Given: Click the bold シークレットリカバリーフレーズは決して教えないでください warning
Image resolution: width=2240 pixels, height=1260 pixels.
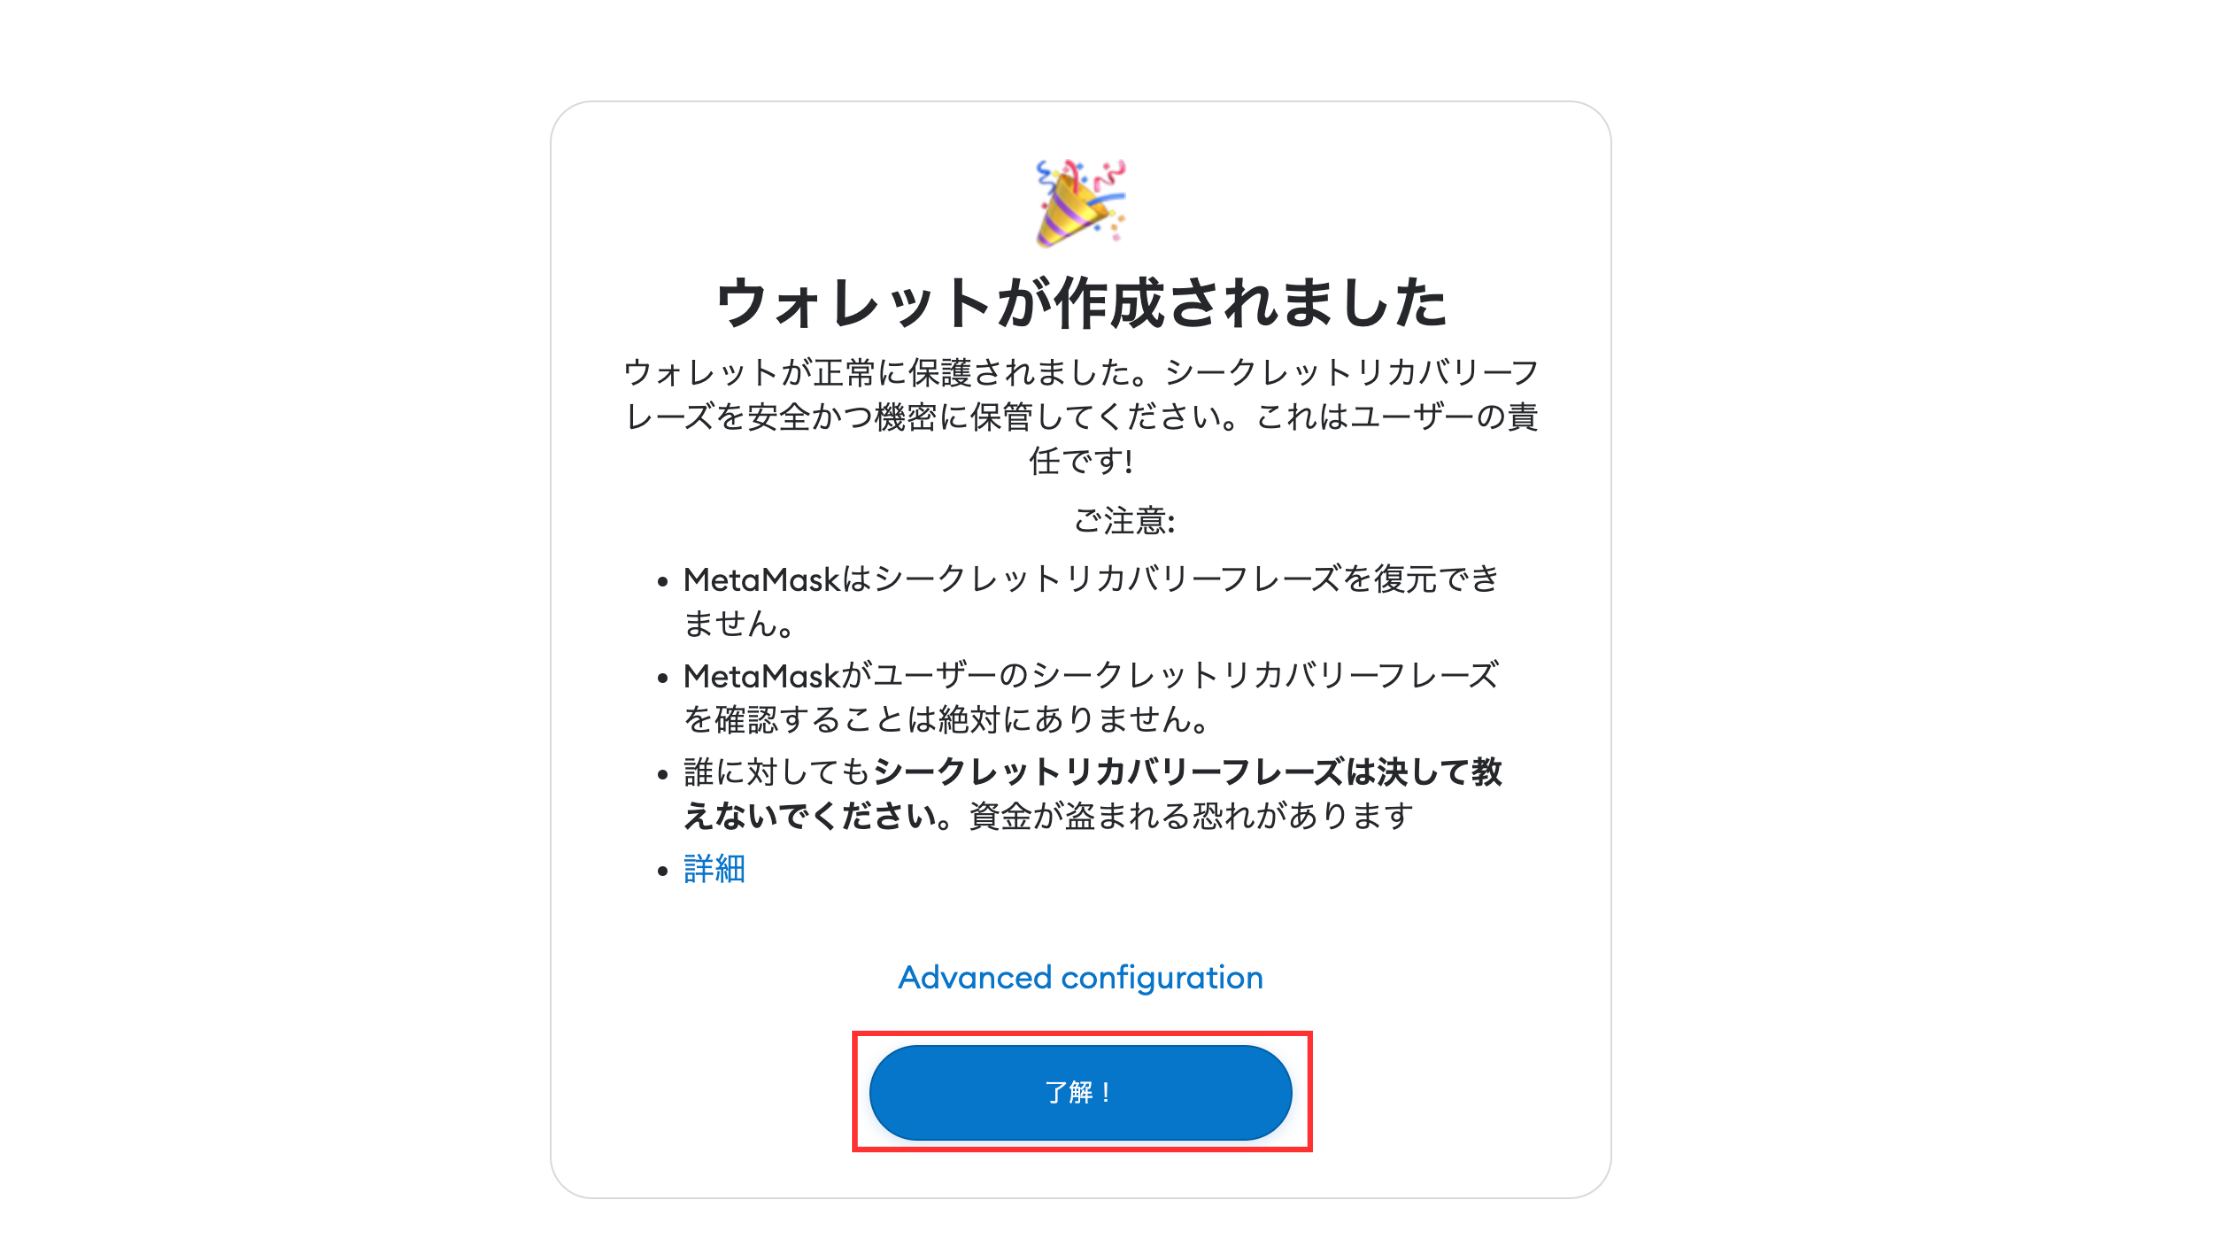Looking at the screenshot, I should 1092,793.
